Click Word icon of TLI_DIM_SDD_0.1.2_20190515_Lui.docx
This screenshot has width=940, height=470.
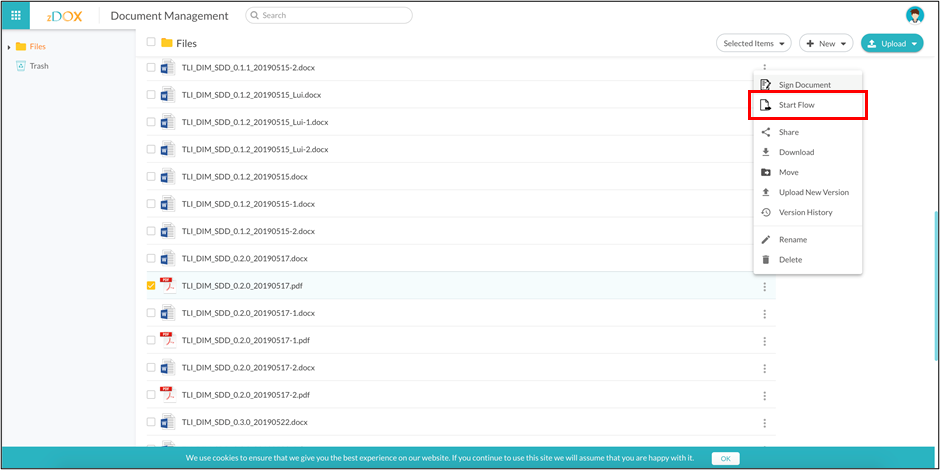tap(168, 95)
